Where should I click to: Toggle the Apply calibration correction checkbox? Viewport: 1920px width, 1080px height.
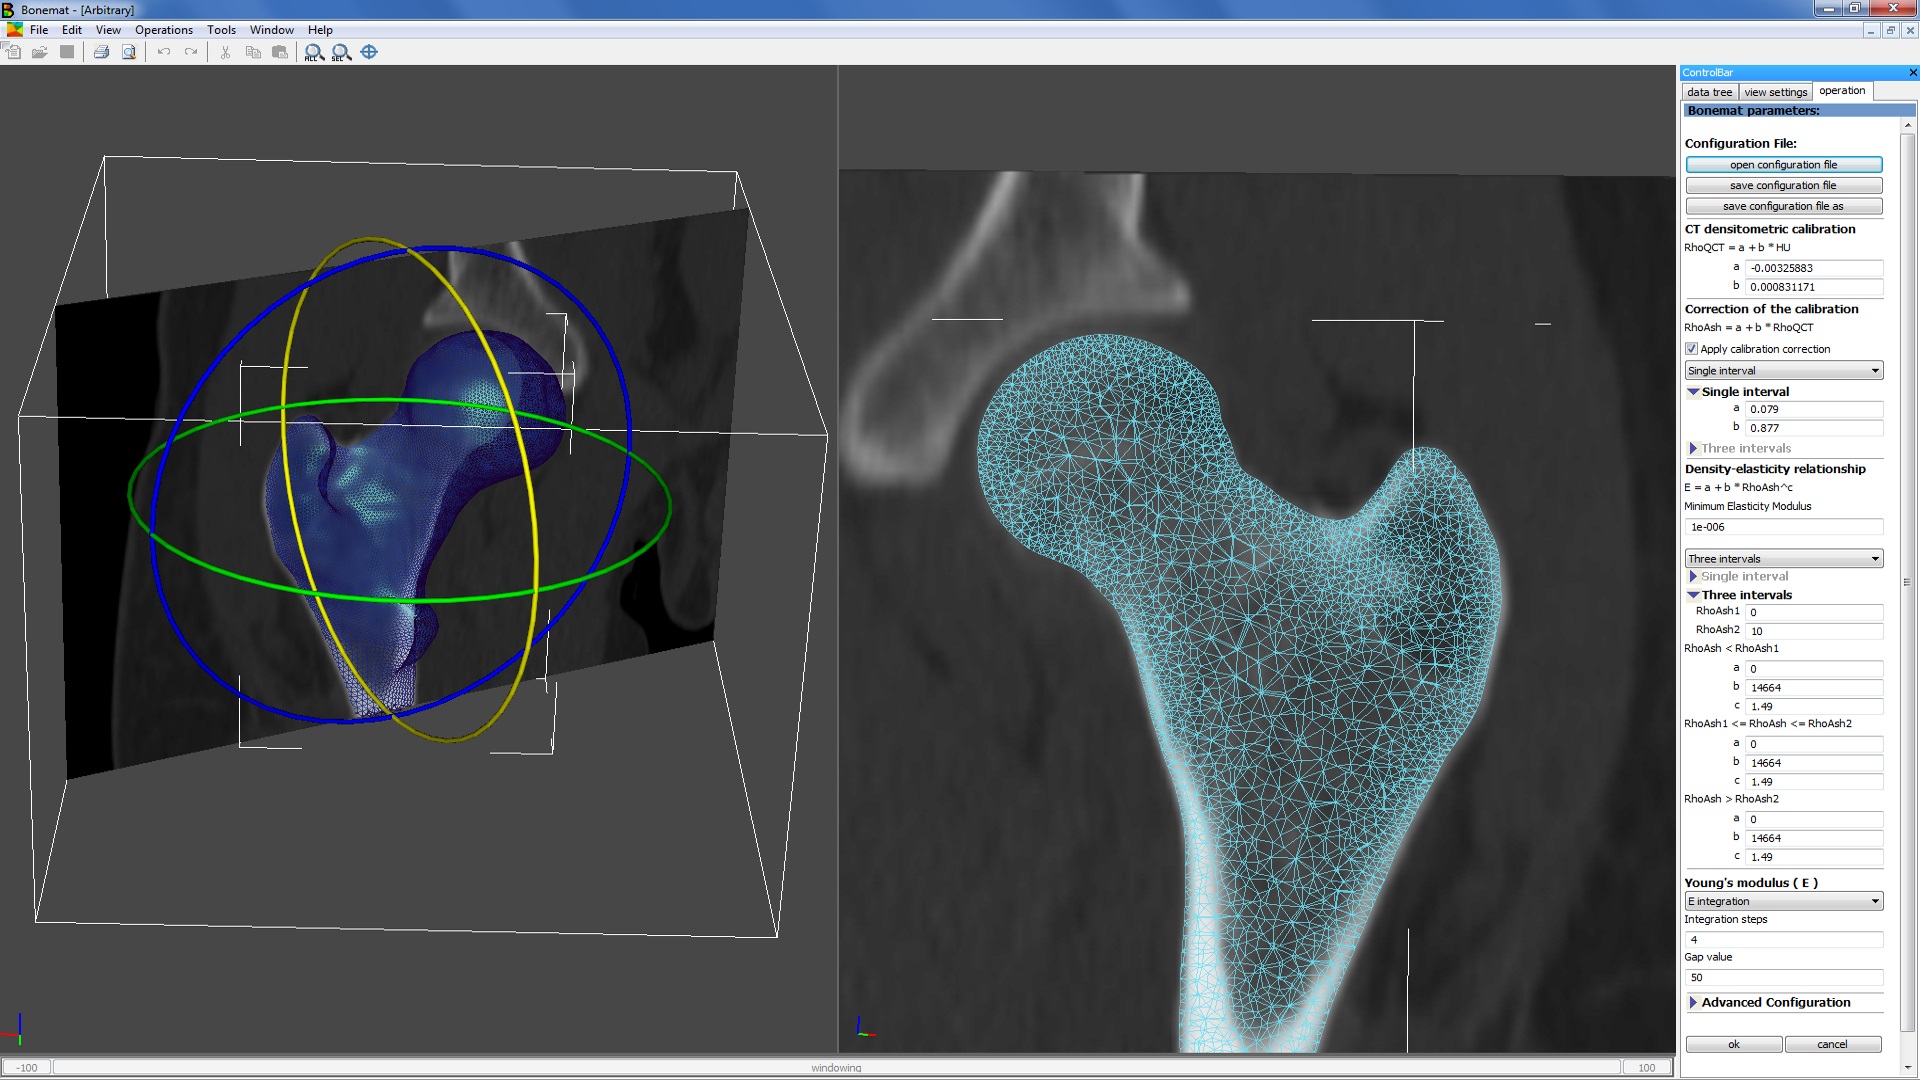(1692, 349)
